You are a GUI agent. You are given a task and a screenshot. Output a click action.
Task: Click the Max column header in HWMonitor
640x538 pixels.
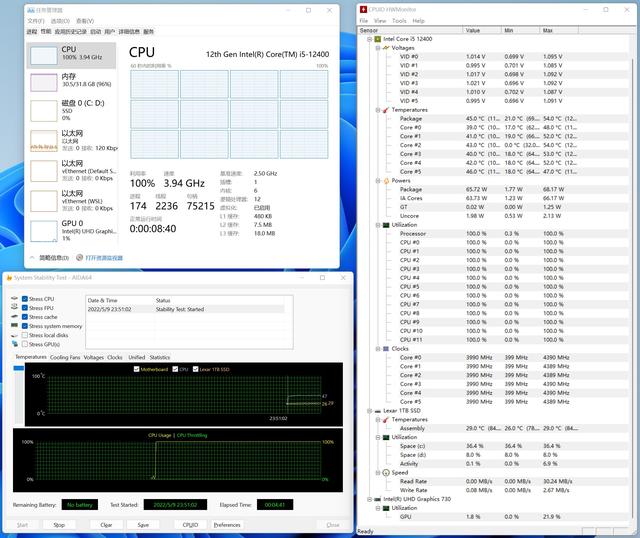tap(559, 30)
